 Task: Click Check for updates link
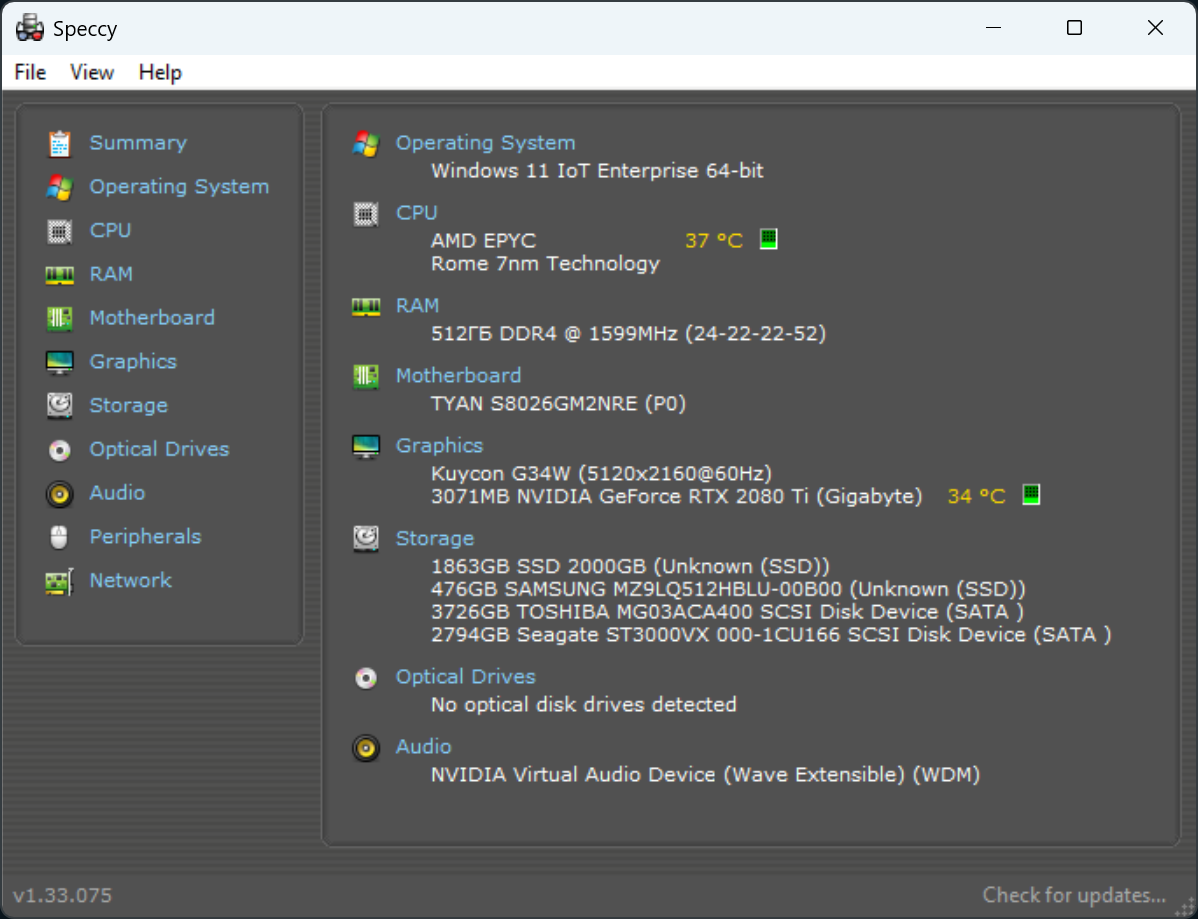click(1074, 895)
